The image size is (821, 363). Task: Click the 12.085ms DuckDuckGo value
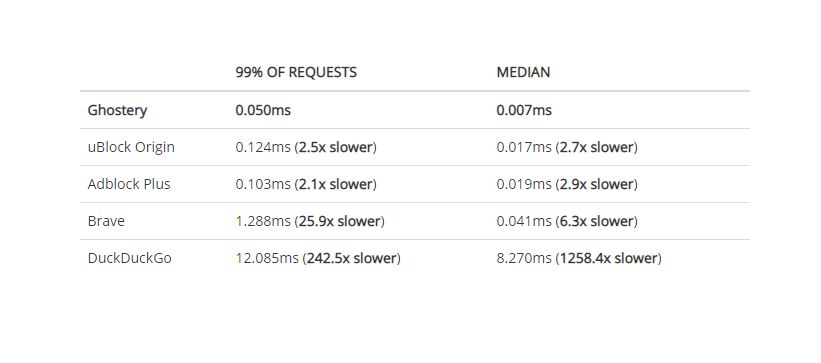click(x=267, y=258)
